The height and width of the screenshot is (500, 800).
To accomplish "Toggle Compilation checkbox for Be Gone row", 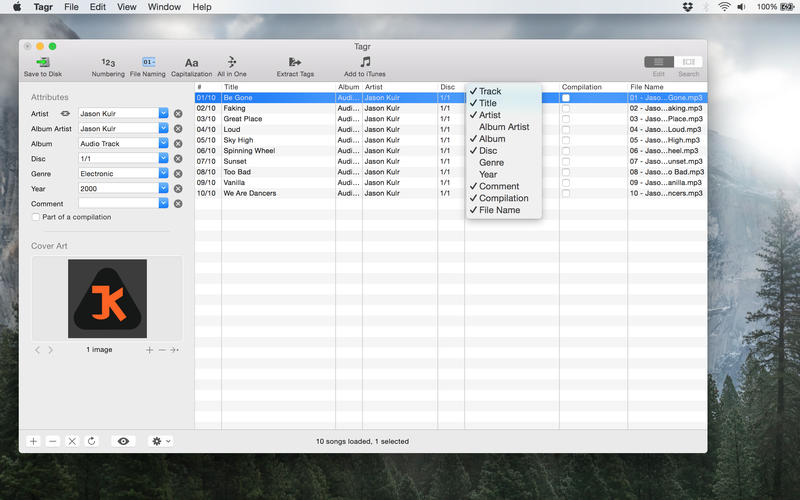I will coord(566,98).
